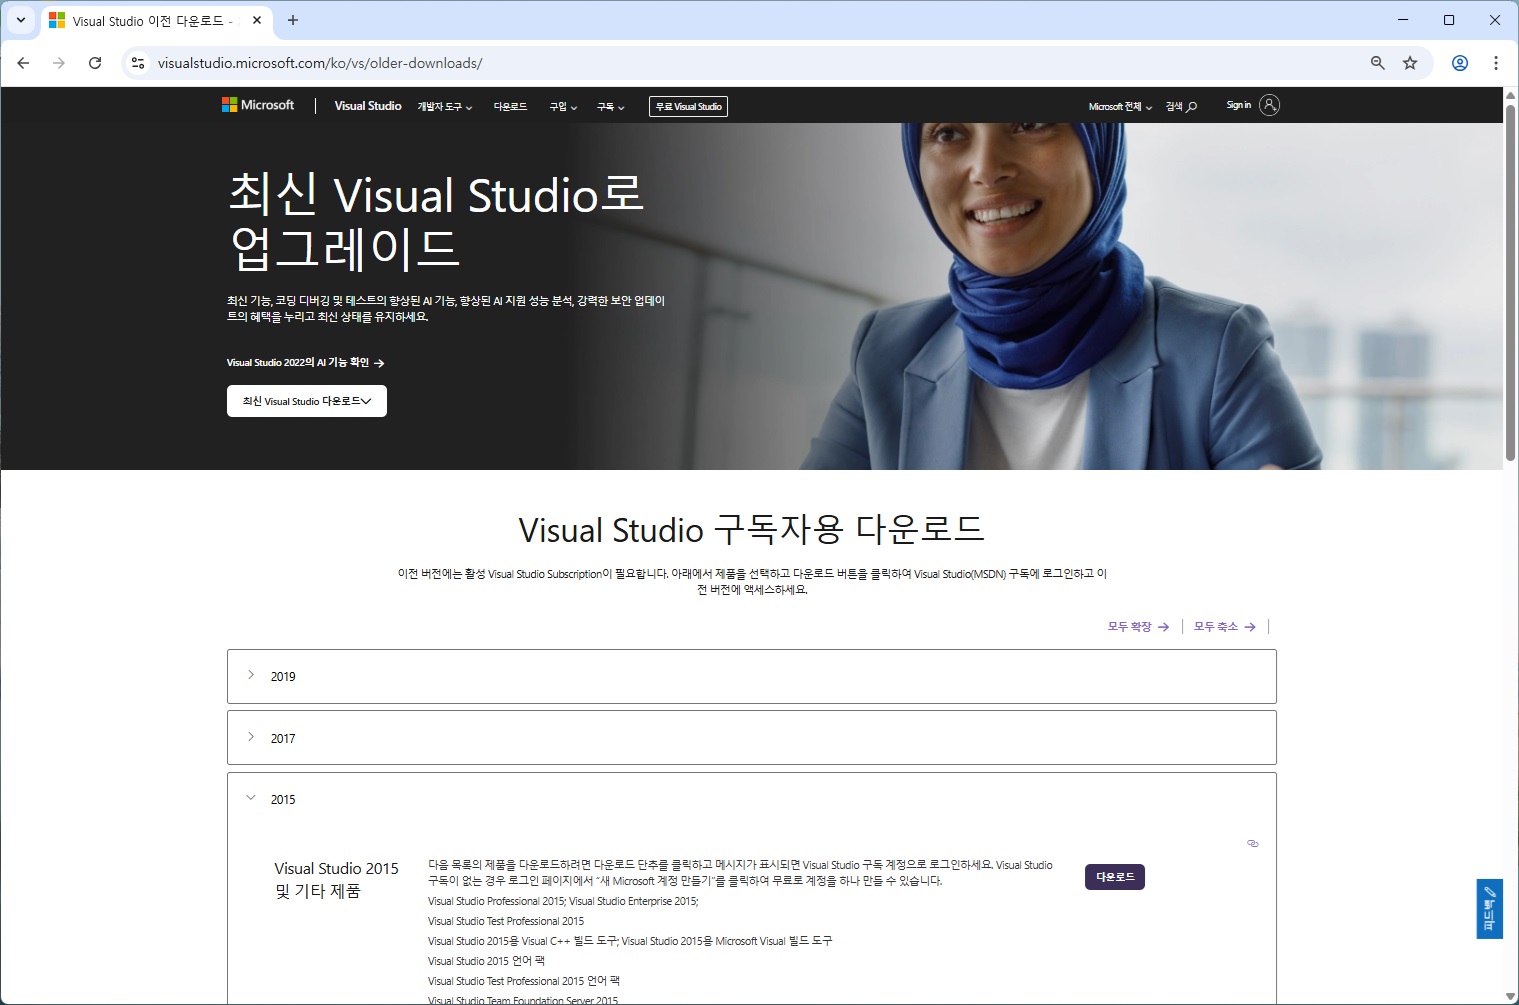Click 모두 확장 to expand all
The width and height of the screenshot is (1519, 1005).
pos(1138,627)
